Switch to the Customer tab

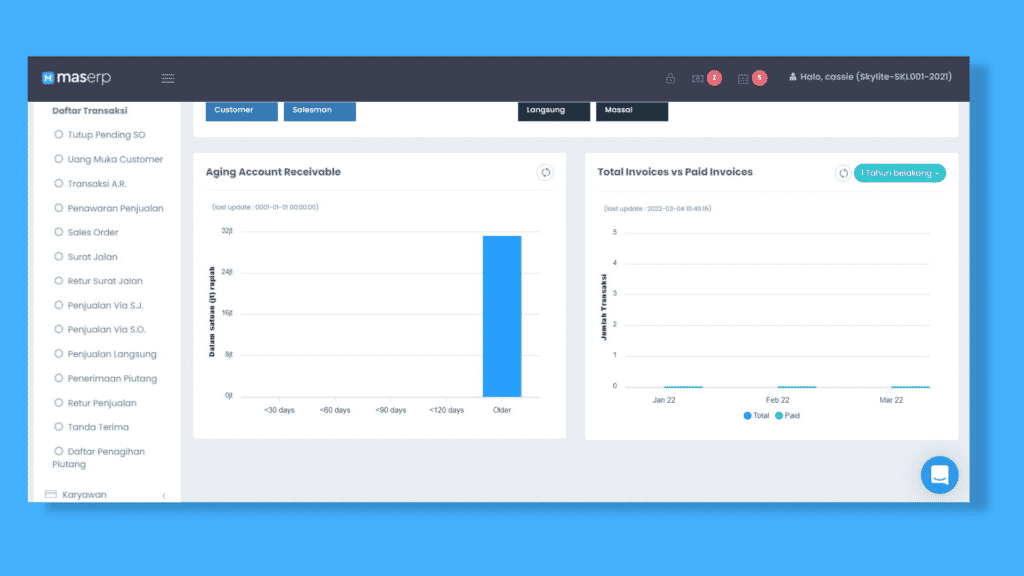241,111
